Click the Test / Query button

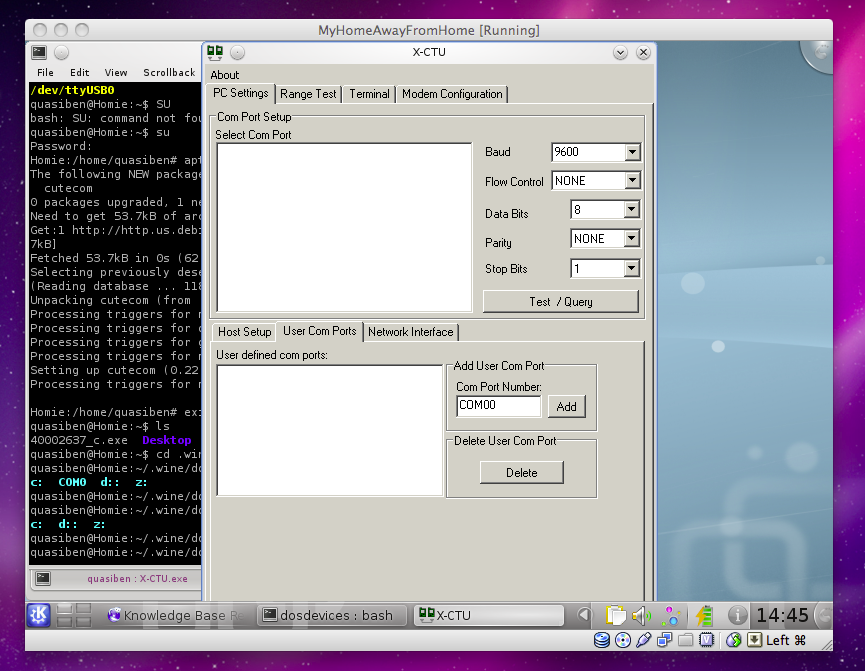[560, 302]
